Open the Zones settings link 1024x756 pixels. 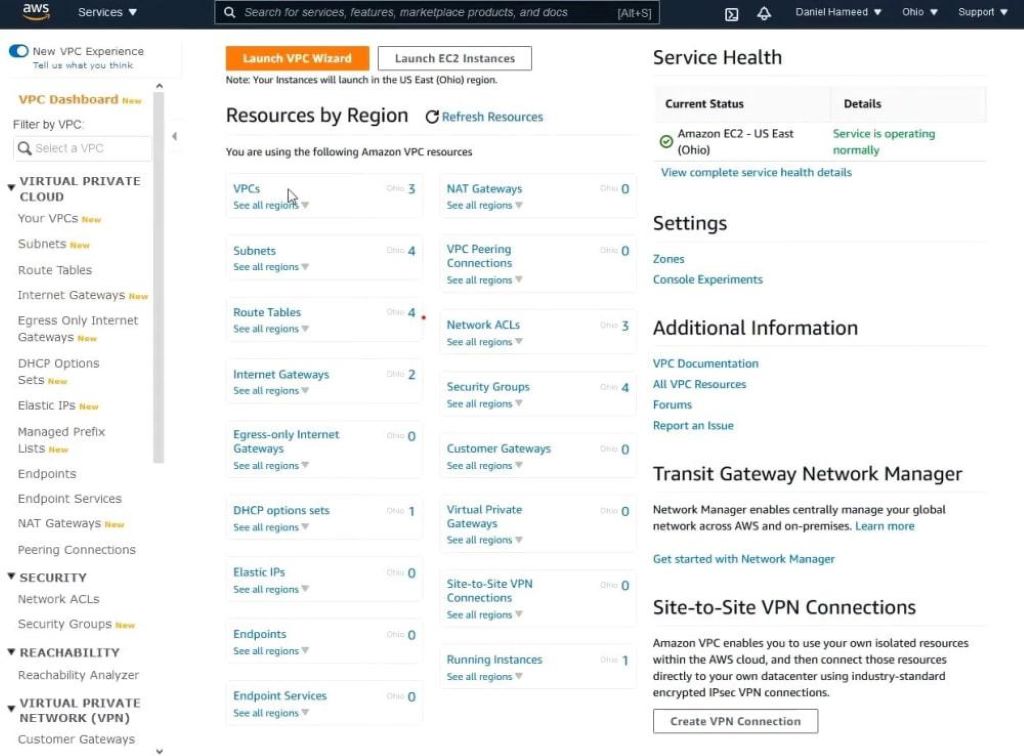pos(669,259)
